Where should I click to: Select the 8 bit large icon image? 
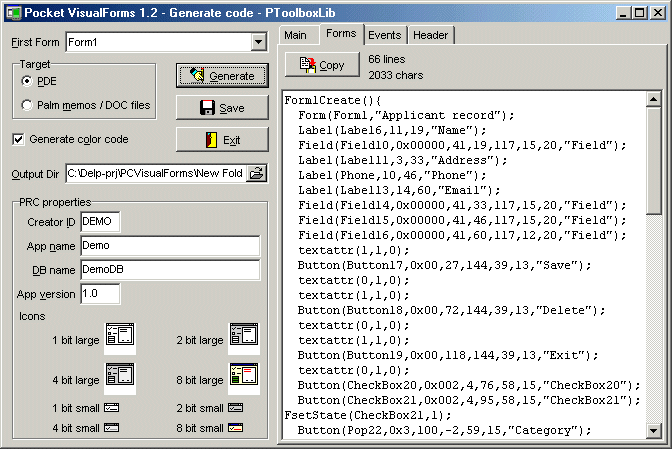coord(243,378)
